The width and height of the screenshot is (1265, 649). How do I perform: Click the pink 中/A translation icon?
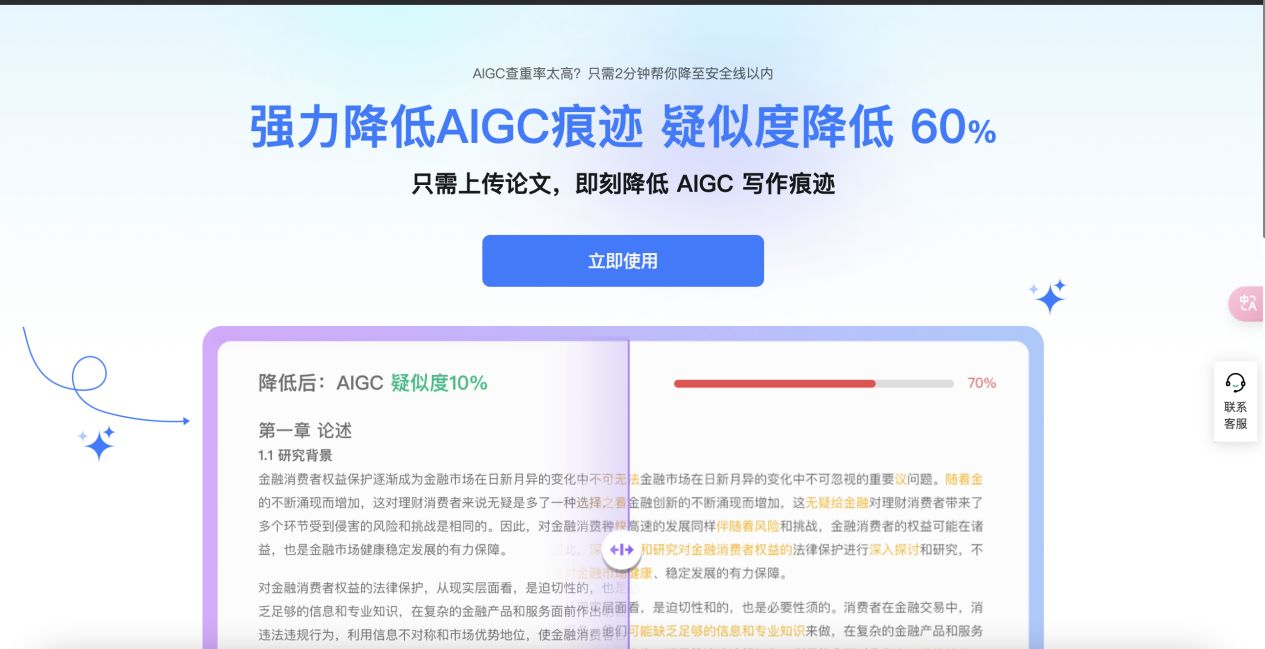tap(1246, 304)
